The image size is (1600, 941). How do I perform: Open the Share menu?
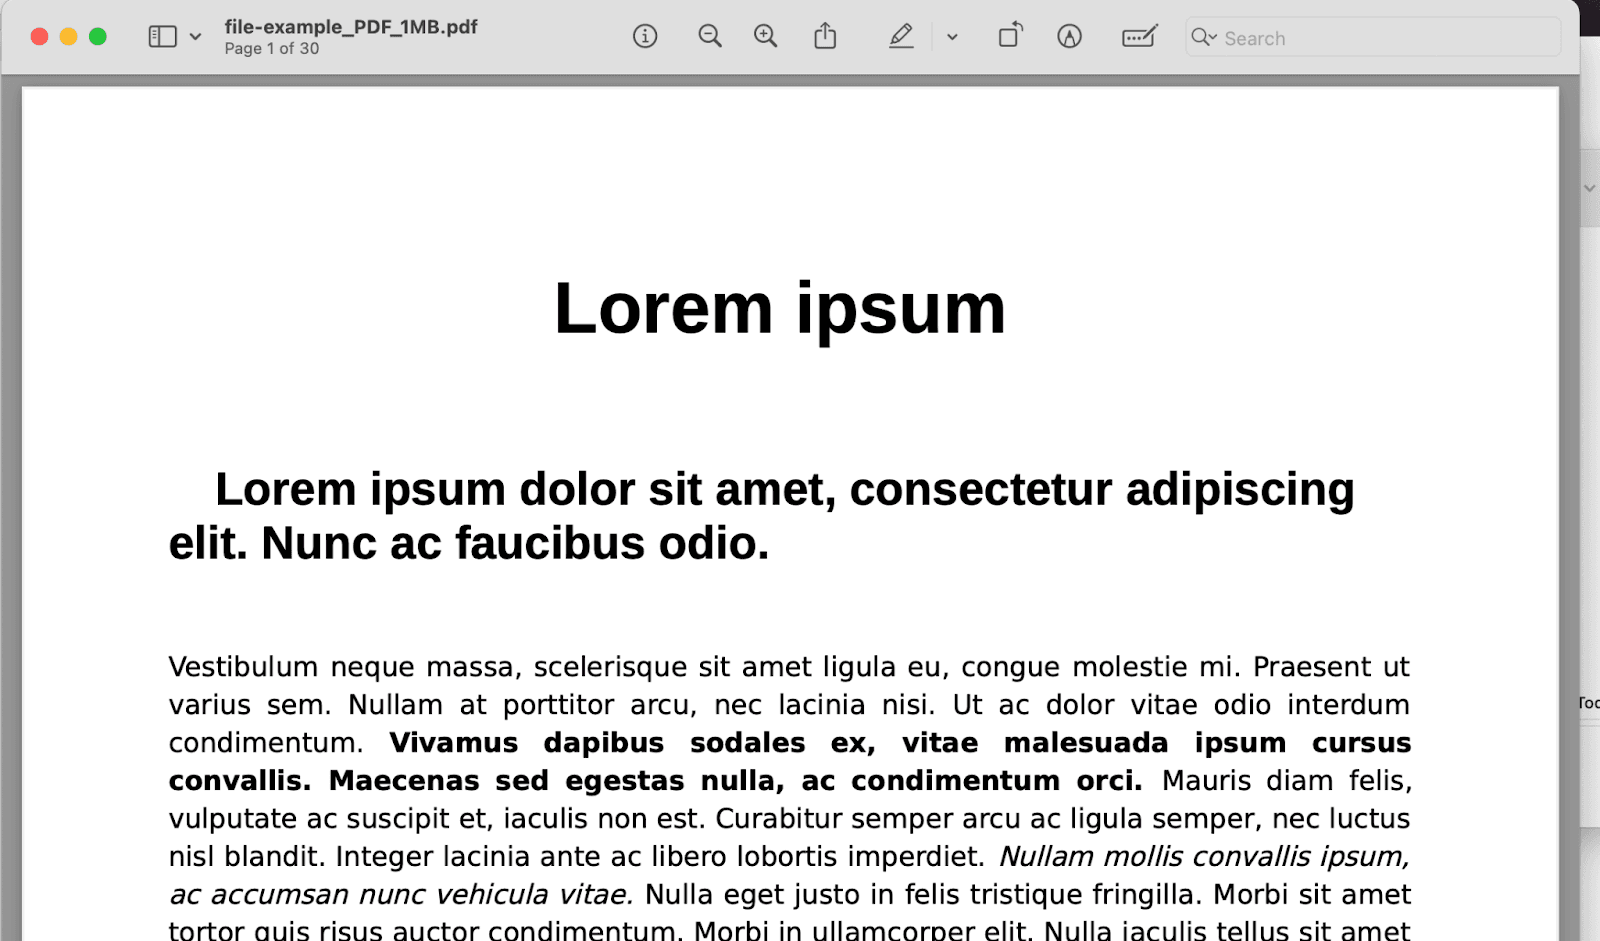point(825,37)
